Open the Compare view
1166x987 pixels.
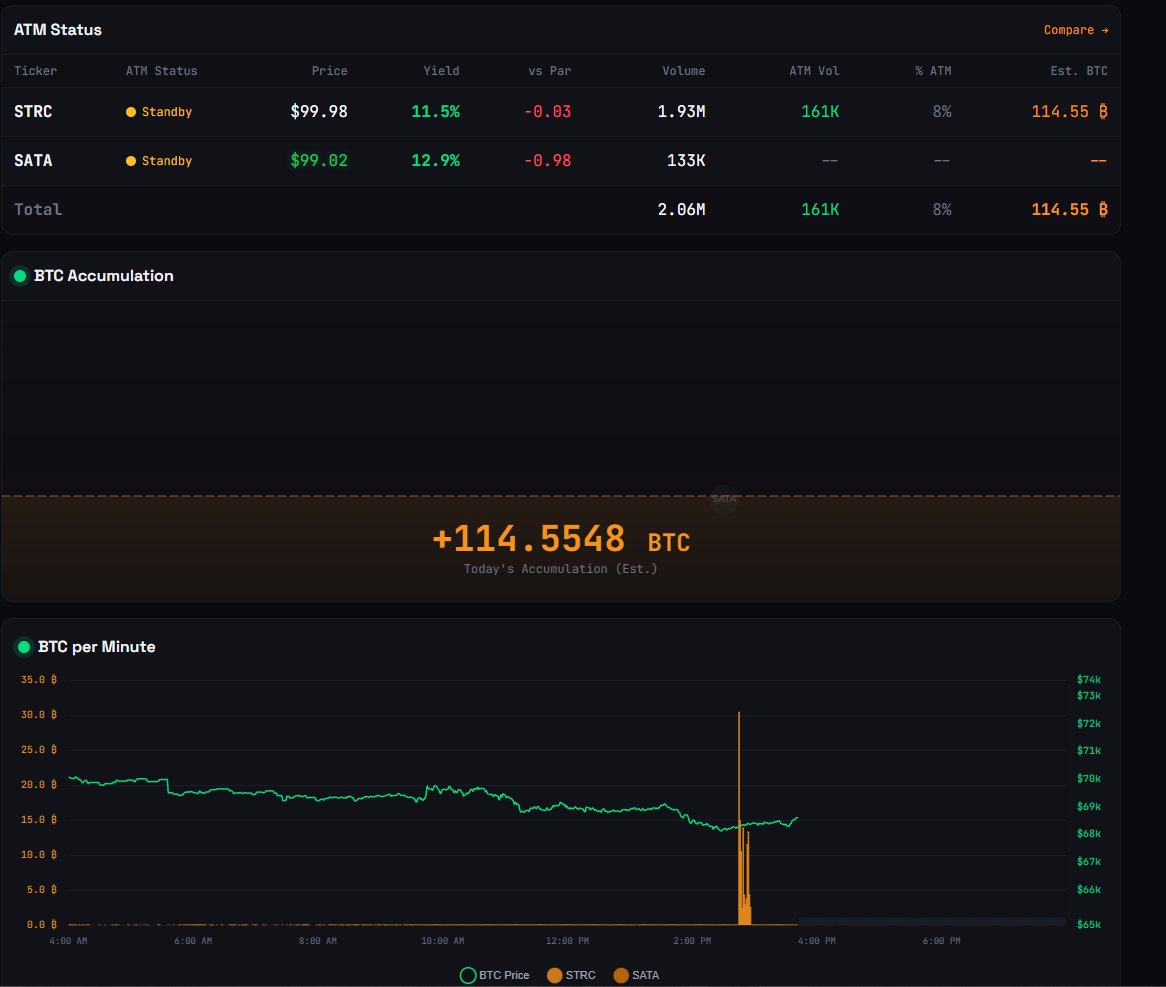(x=1068, y=30)
